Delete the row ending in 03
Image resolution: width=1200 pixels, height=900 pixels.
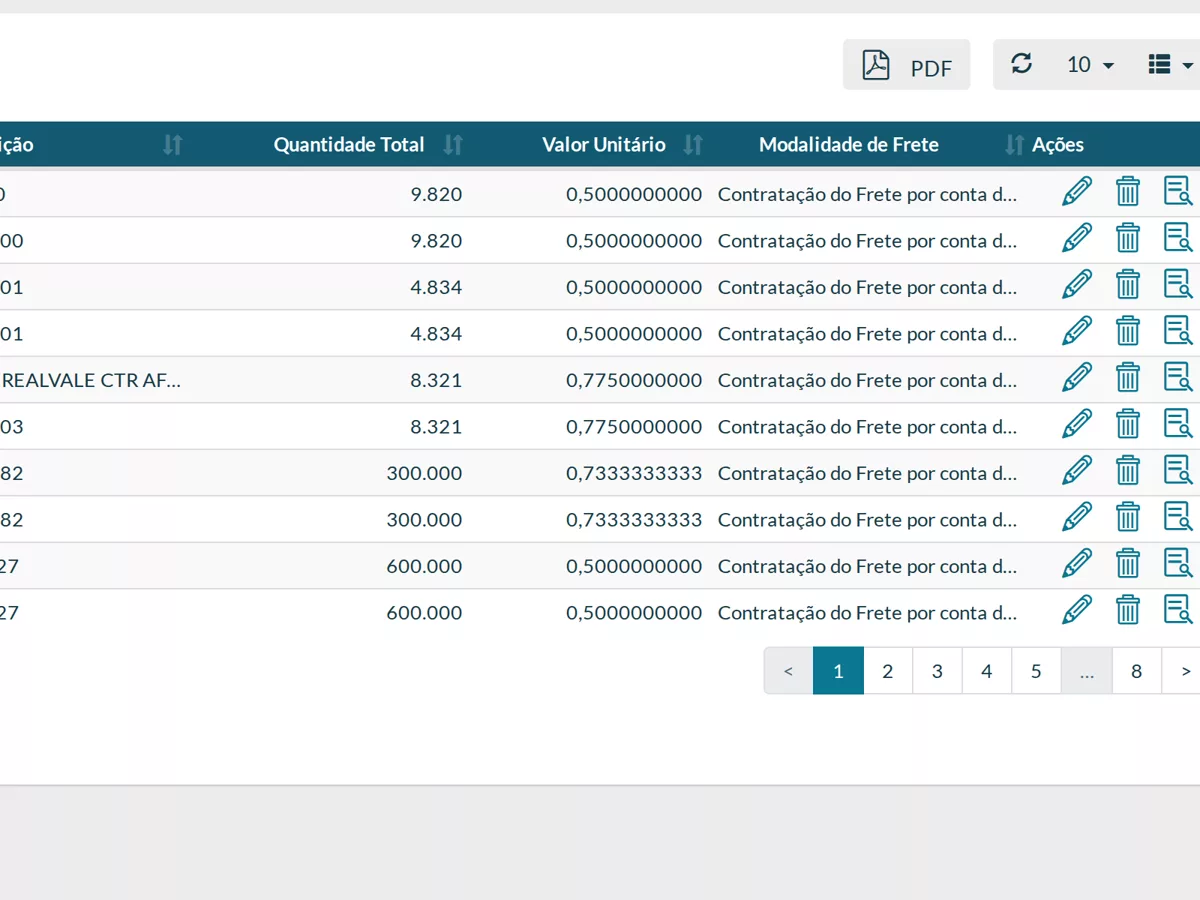click(1128, 424)
